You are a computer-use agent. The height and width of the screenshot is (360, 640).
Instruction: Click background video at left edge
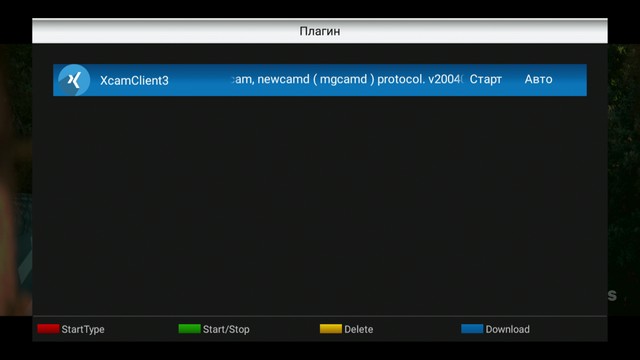16,180
